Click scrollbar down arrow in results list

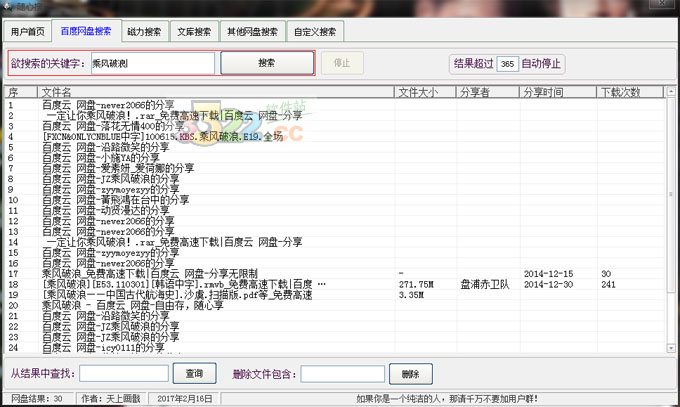click(671, 348)
